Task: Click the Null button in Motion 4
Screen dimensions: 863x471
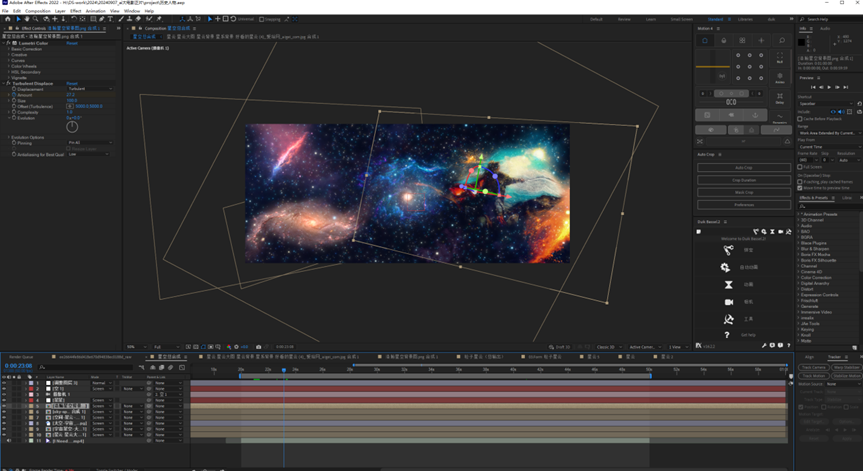Action: tap(780, 58)
